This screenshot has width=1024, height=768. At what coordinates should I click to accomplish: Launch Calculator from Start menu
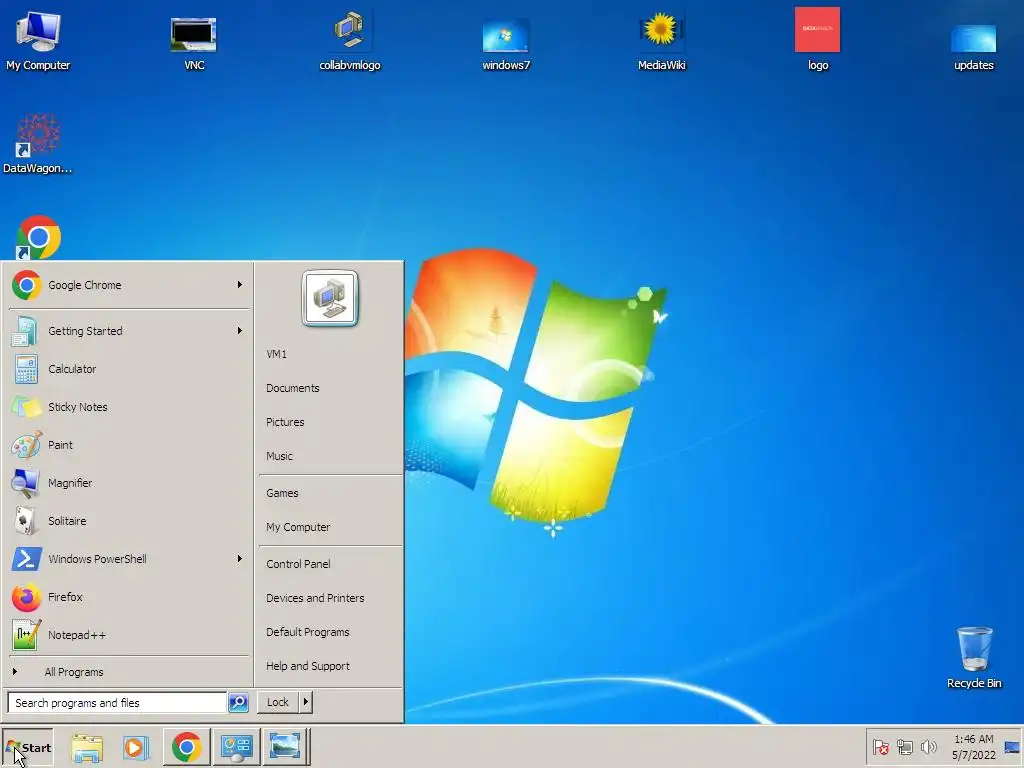pyautogui.click(x=128, y=369)
